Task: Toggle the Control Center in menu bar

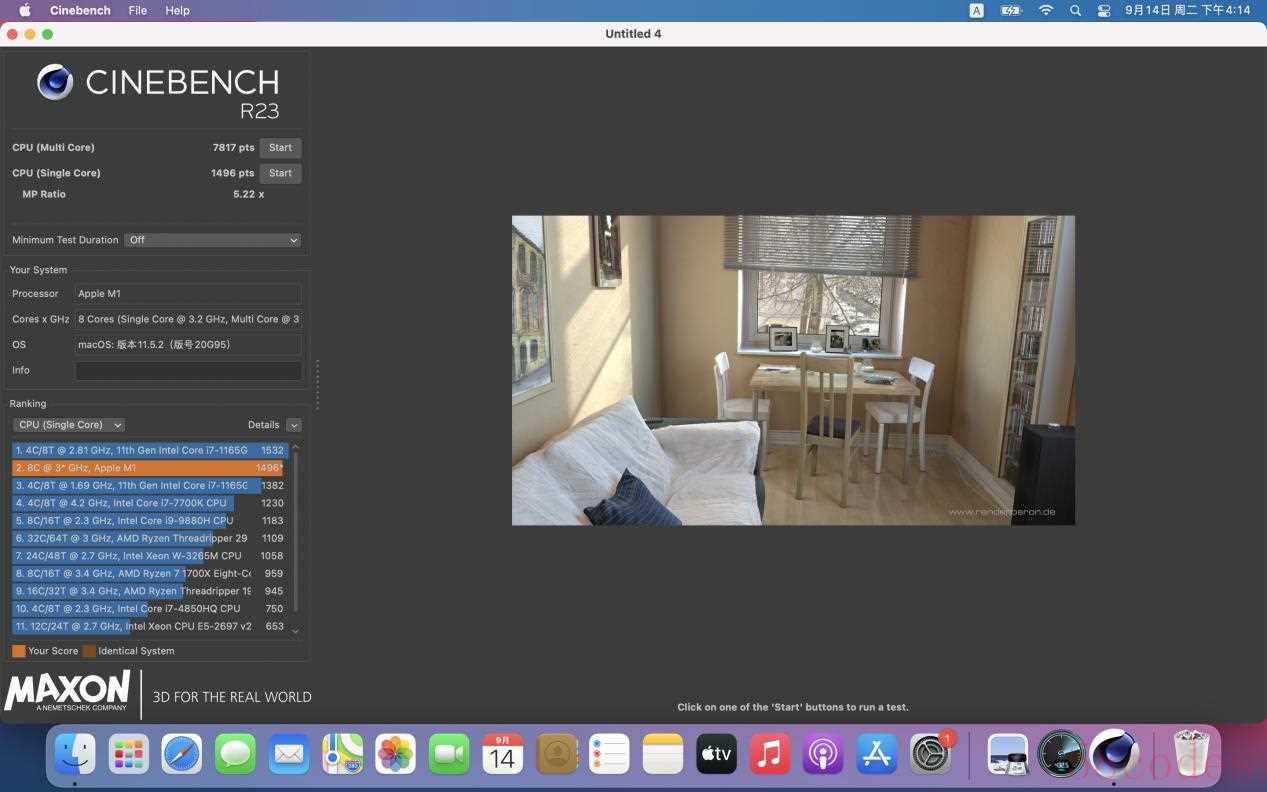Action: click(1104, 10)
